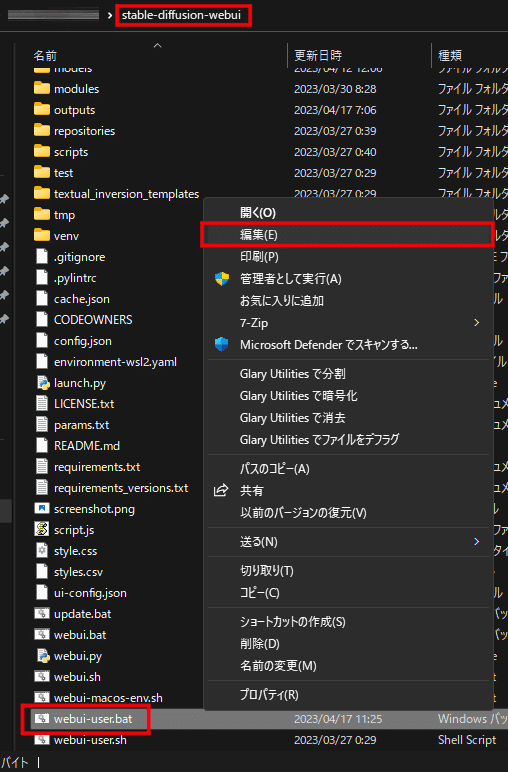Screen dimensions: 508x772
Task: Select the webui-user.sh file name
Action: [x=90, y=740]
